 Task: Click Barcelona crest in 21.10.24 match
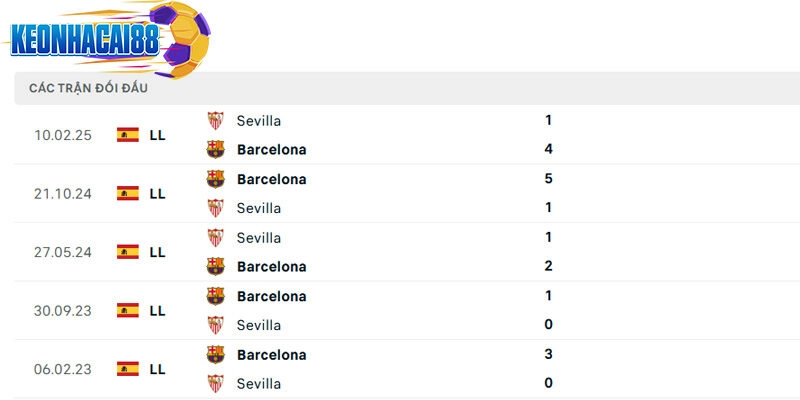pos(215,179)
